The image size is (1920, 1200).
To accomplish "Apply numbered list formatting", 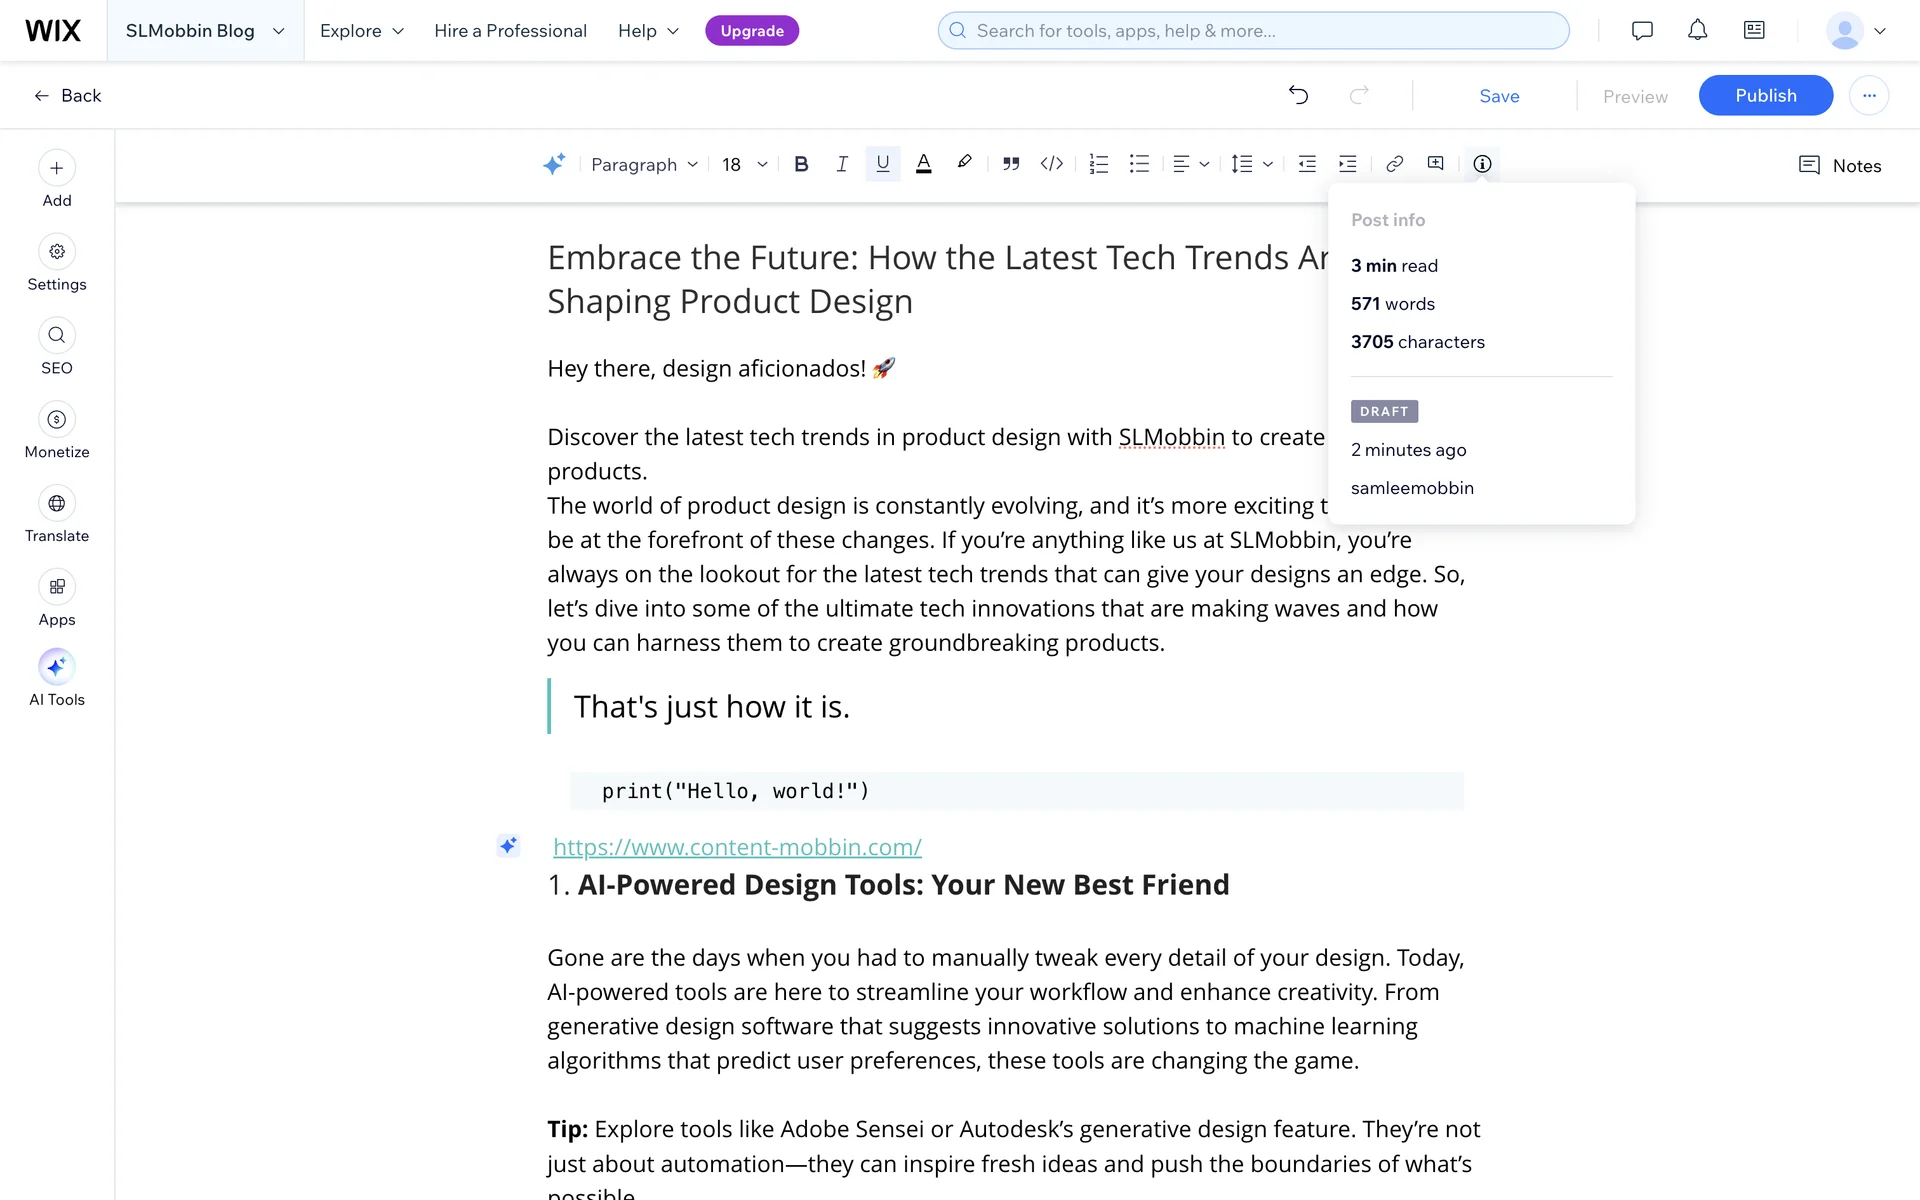I will pyautogui.click(x=1098, y=164).
